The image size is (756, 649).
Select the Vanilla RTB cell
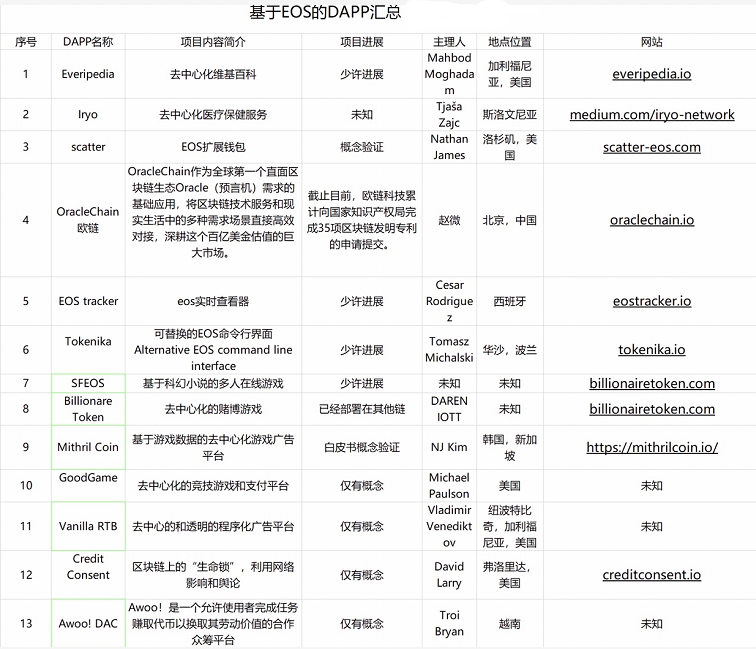[x=88, y=526]
